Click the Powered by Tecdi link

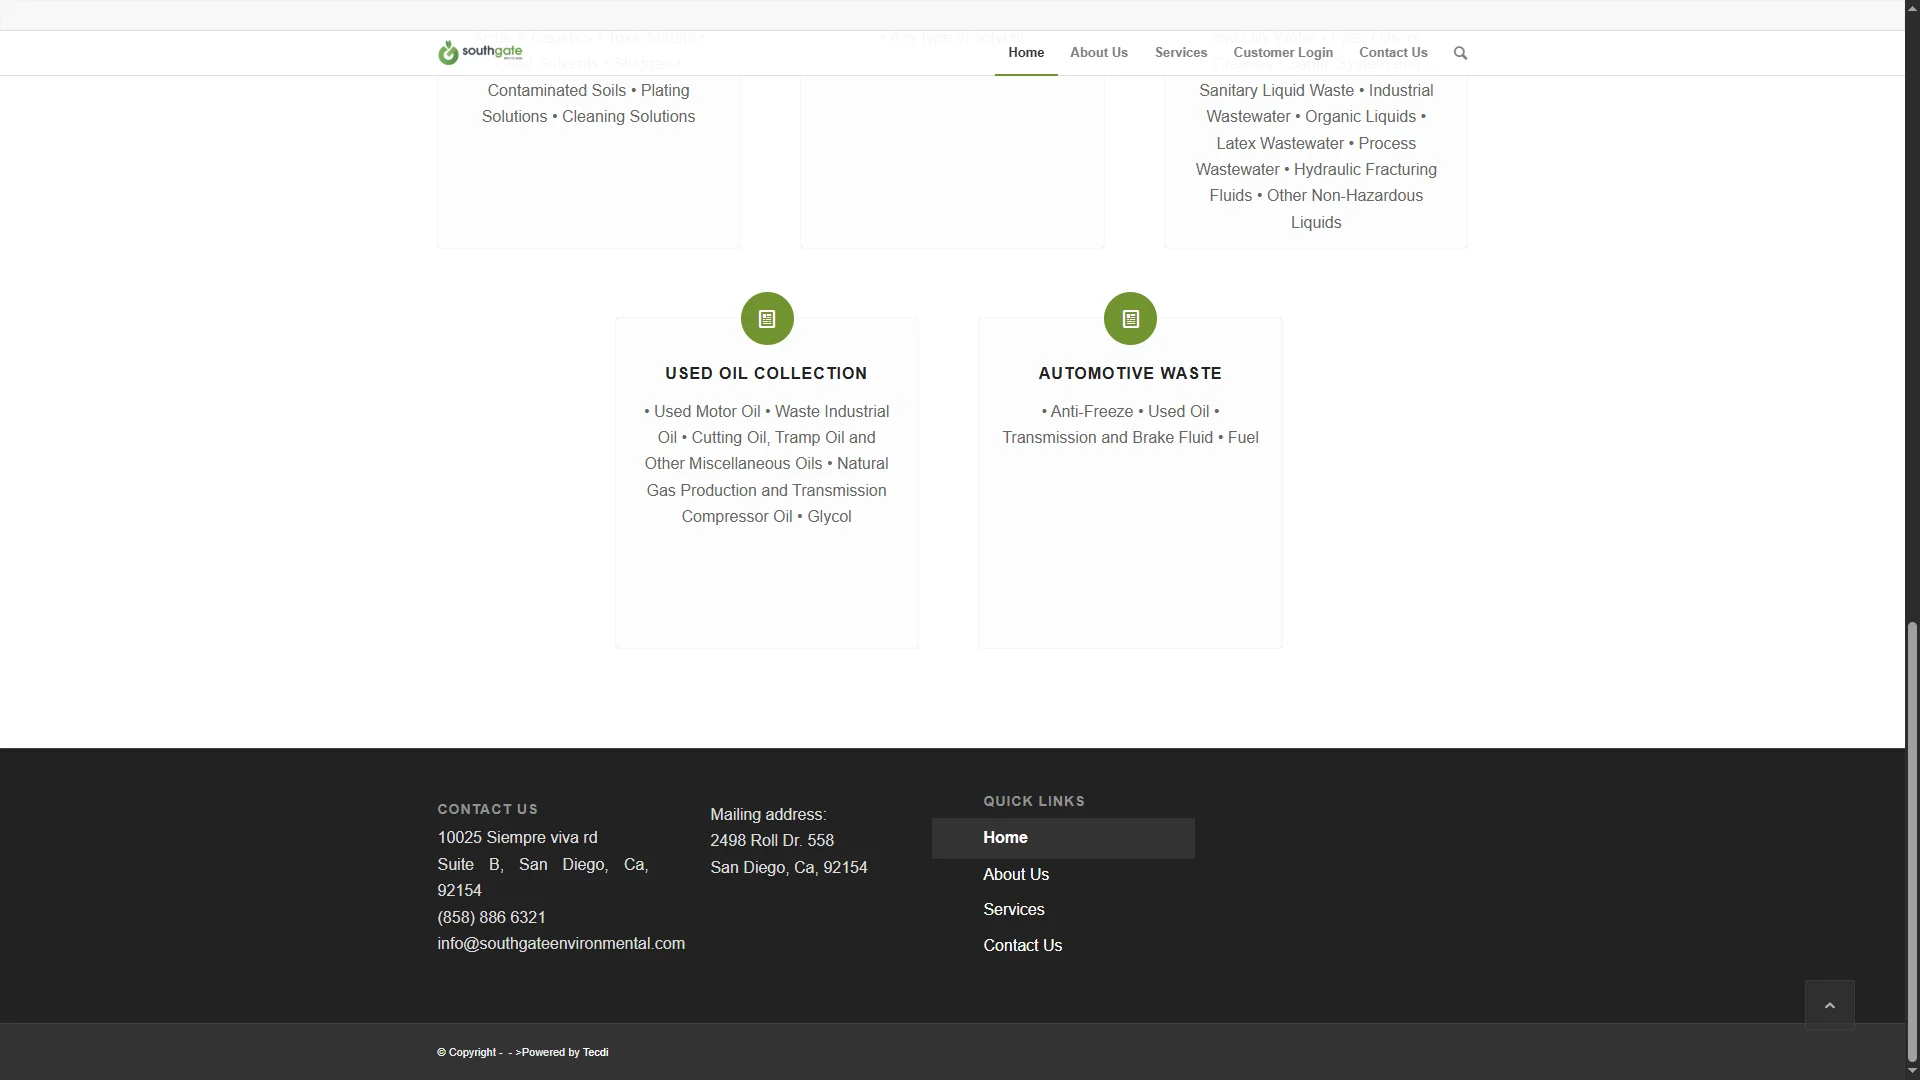point(565,1053)
